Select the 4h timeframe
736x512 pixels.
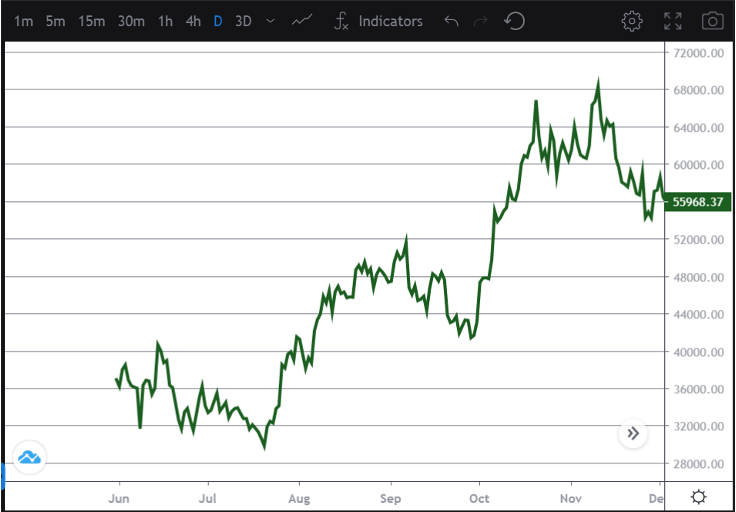point(193,21)
